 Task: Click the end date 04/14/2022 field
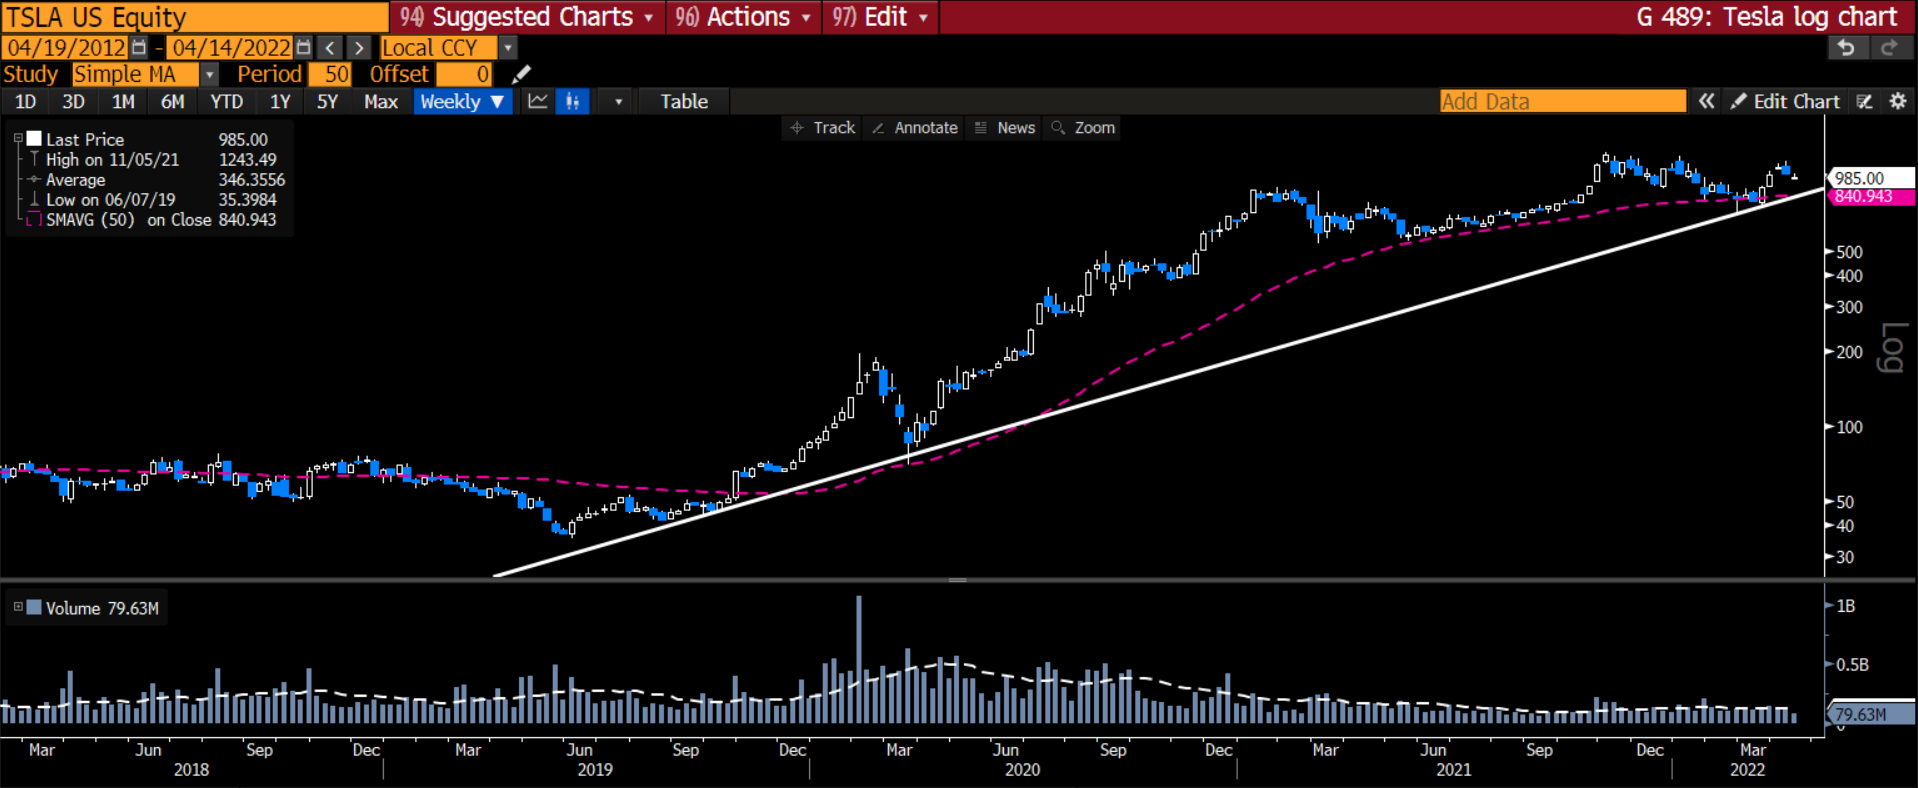click(230, 47)
